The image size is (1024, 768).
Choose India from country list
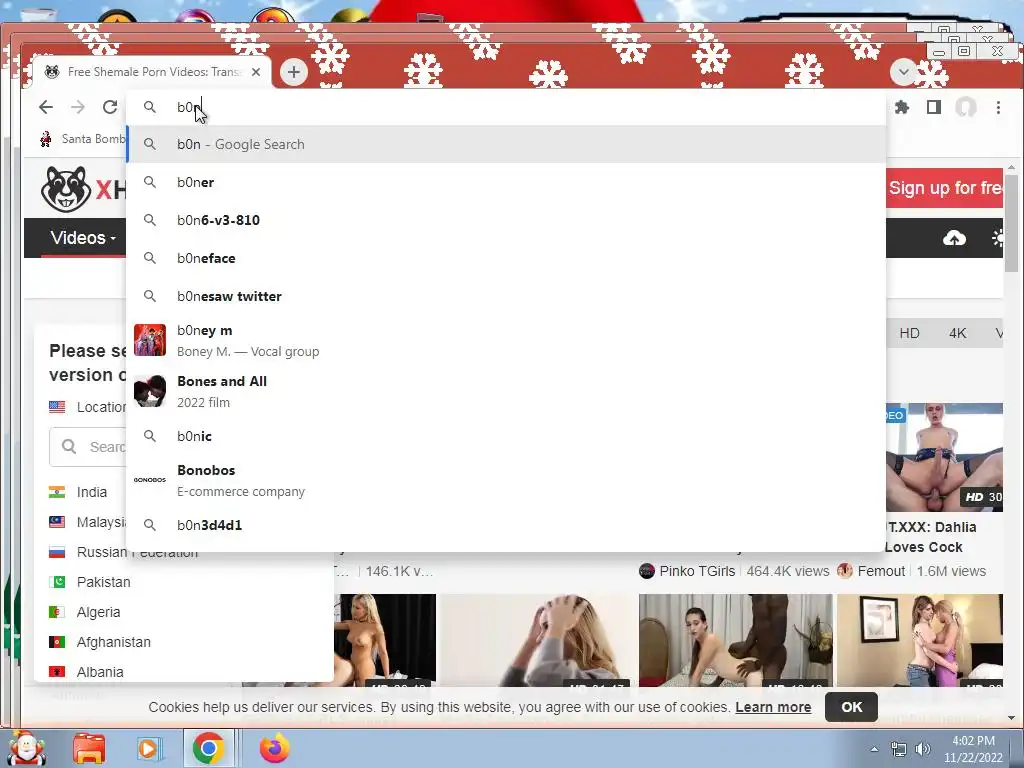click(91, 492)
